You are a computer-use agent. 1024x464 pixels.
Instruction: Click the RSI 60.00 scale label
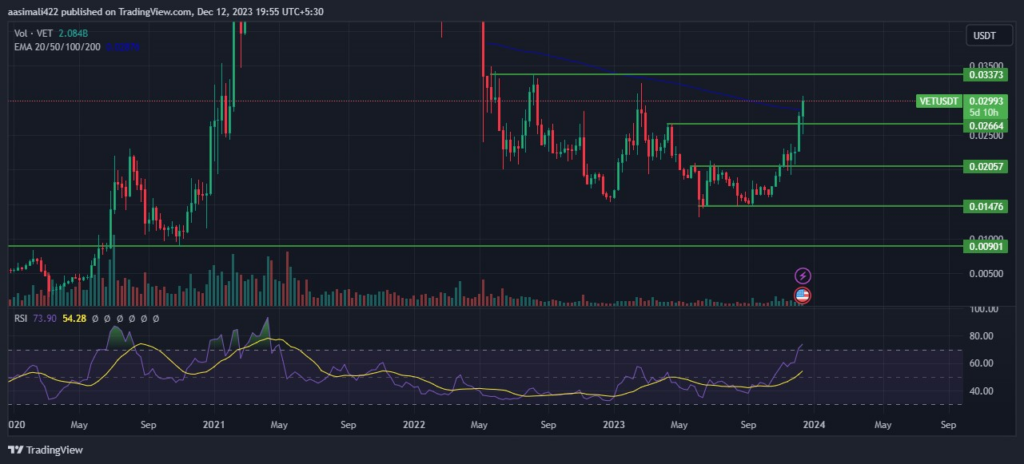point(982,363)
